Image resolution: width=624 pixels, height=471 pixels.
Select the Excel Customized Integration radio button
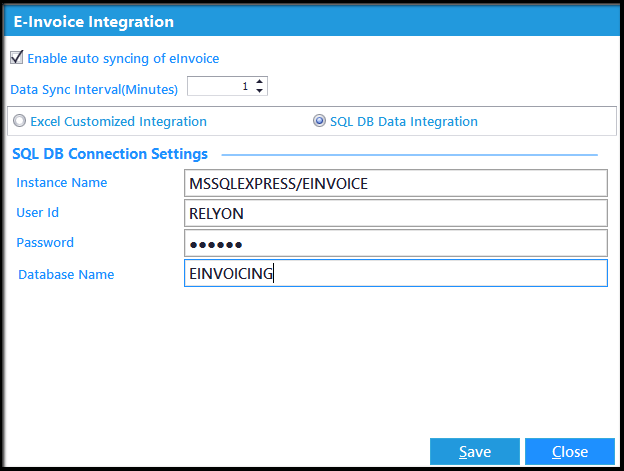click(x=19, y=121)
